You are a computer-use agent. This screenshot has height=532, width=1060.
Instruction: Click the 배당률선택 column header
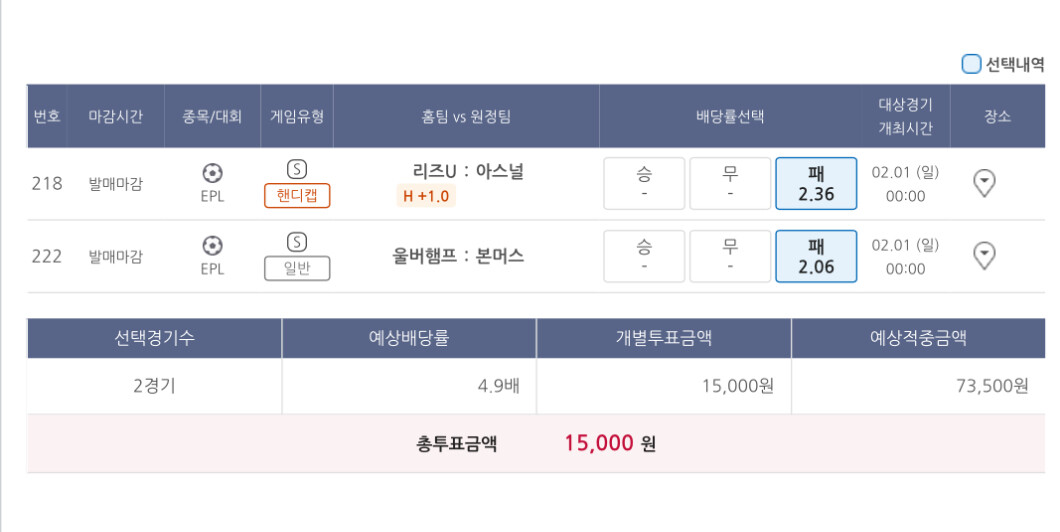click(730, 116)
